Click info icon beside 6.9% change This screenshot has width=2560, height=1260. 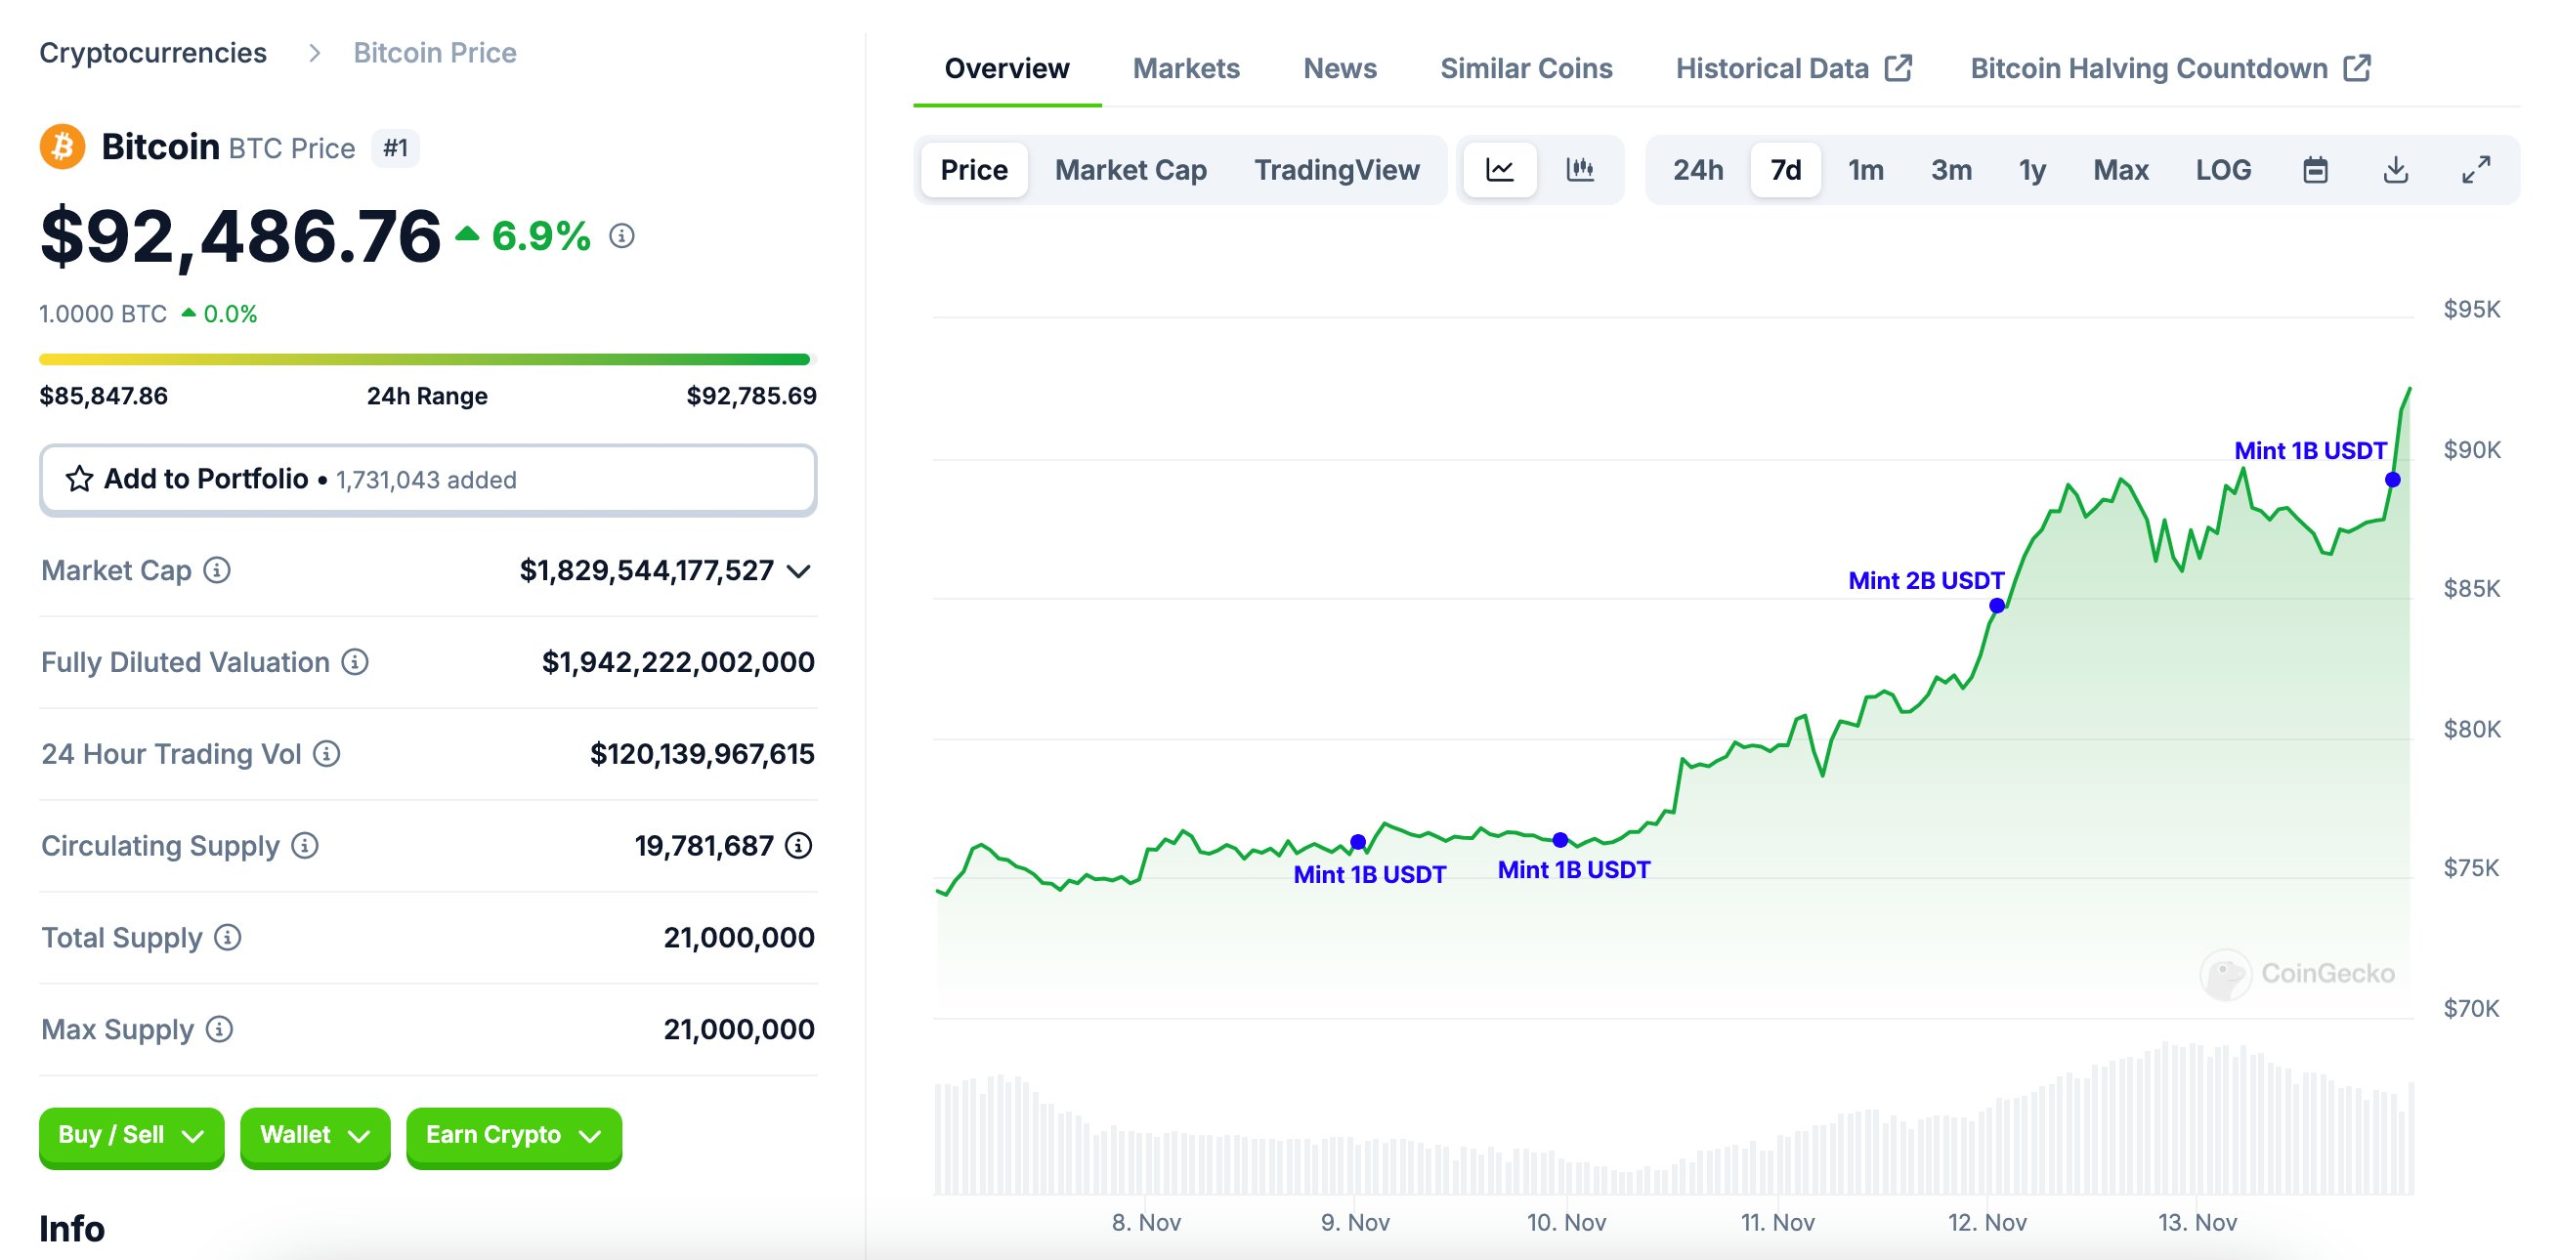click(622, 236)
